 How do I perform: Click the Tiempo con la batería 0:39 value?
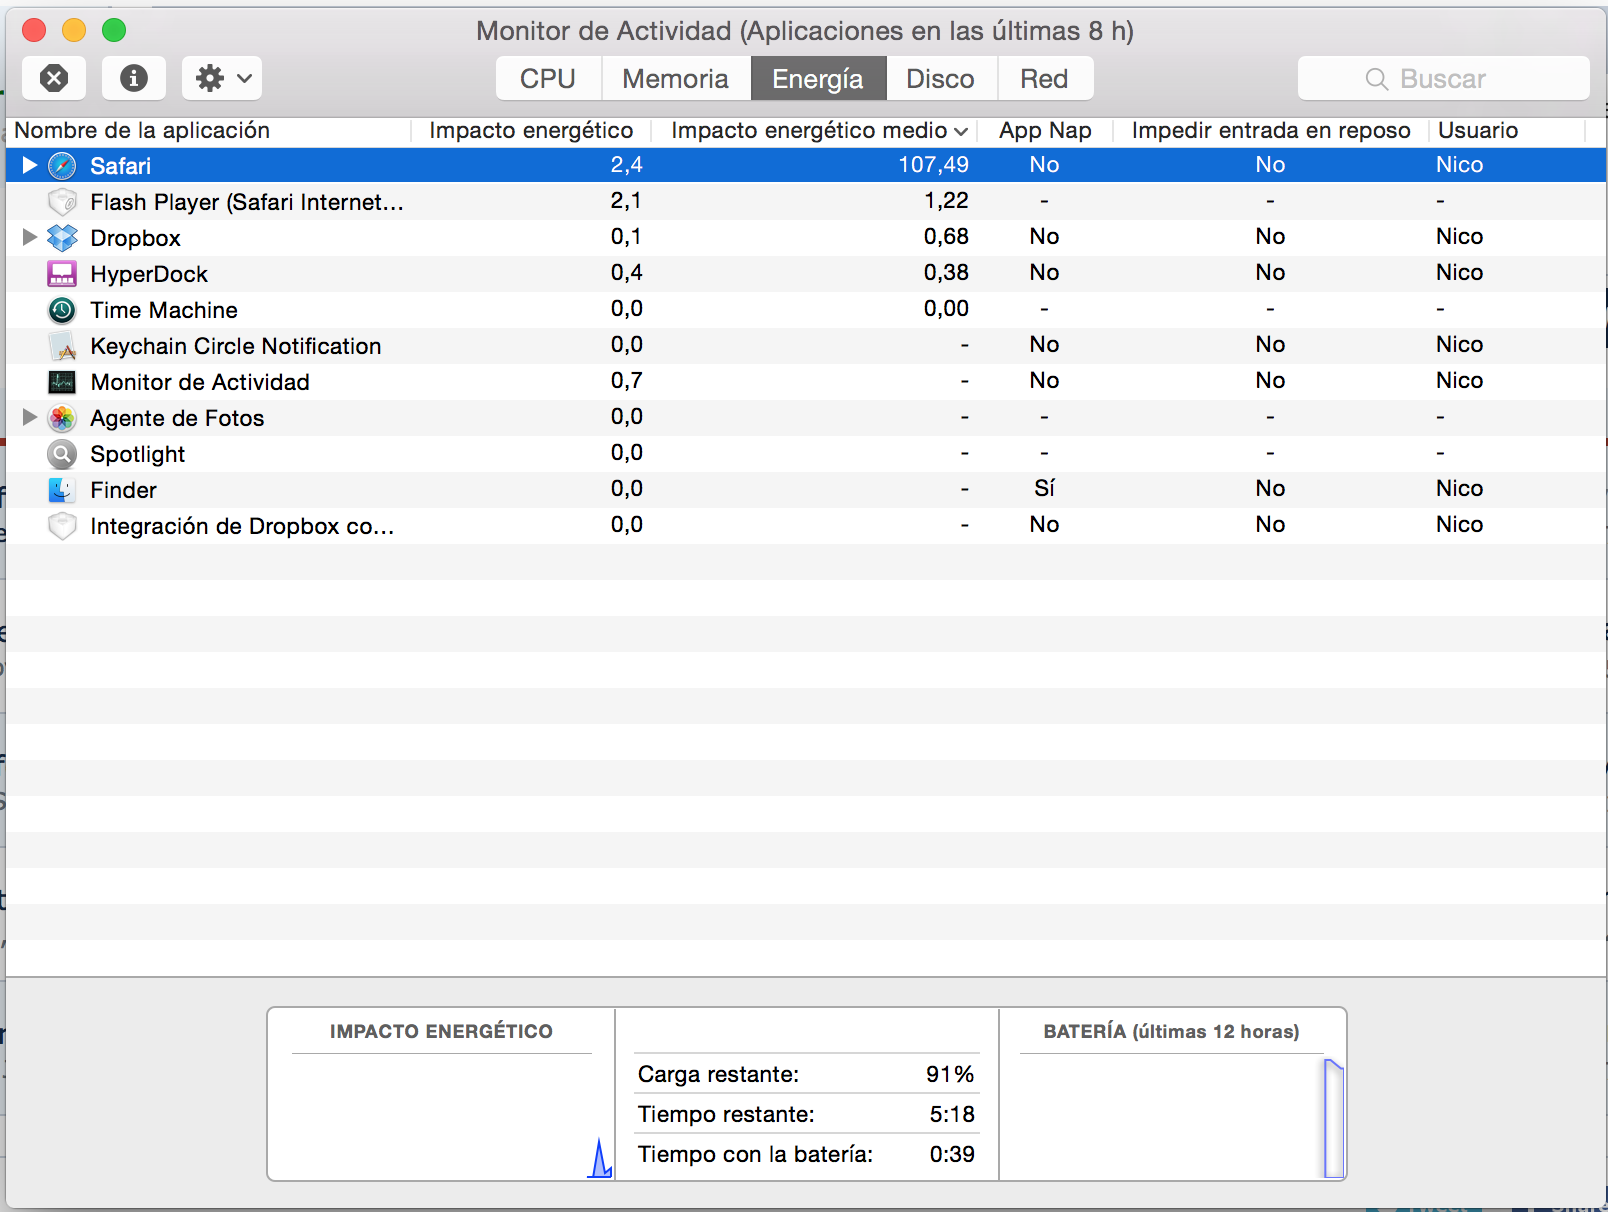952,1154
